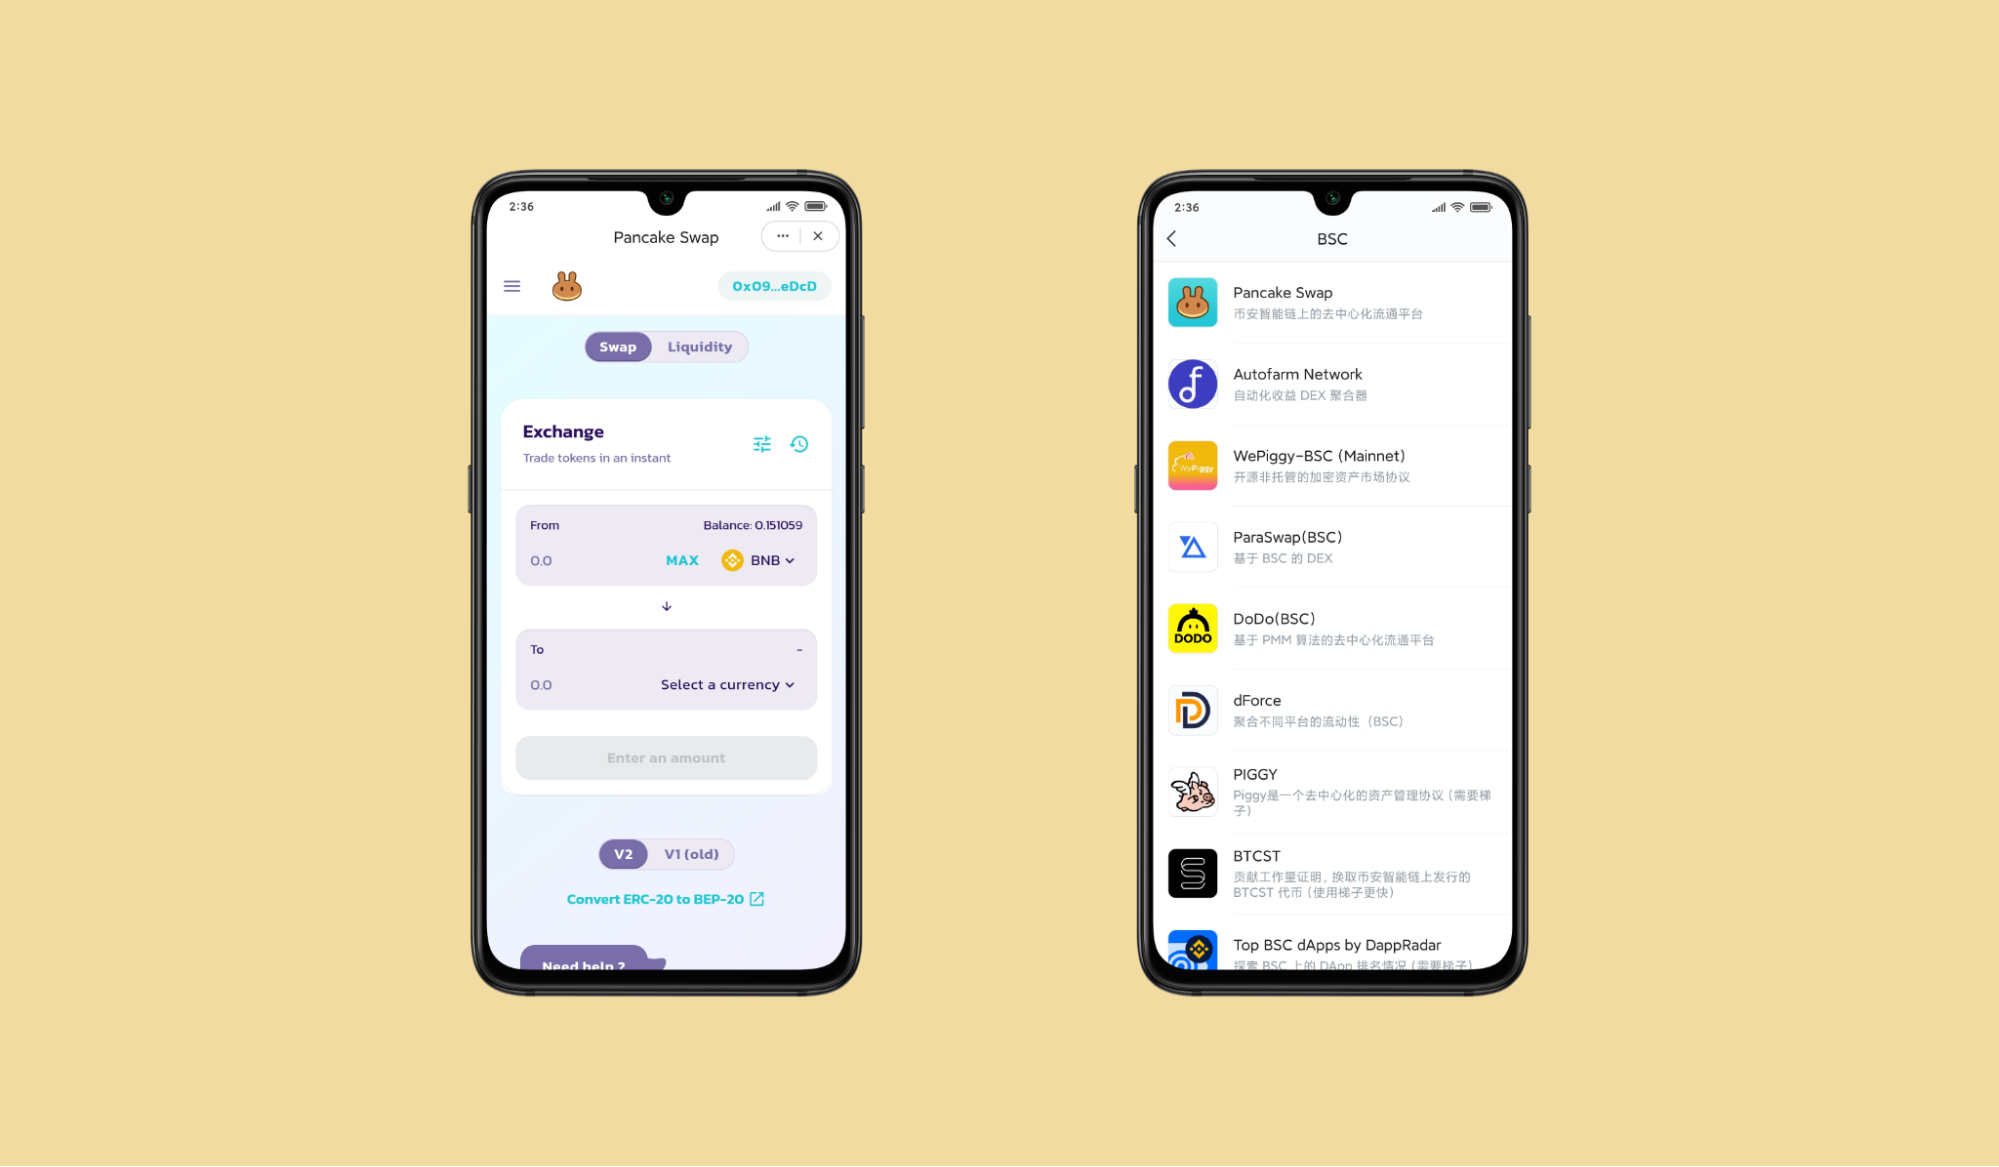Image resolution: width=1999 pixels, height=1167 pixels.
Task: Open Autofarm Network DApp
Action: point(1331,383)
